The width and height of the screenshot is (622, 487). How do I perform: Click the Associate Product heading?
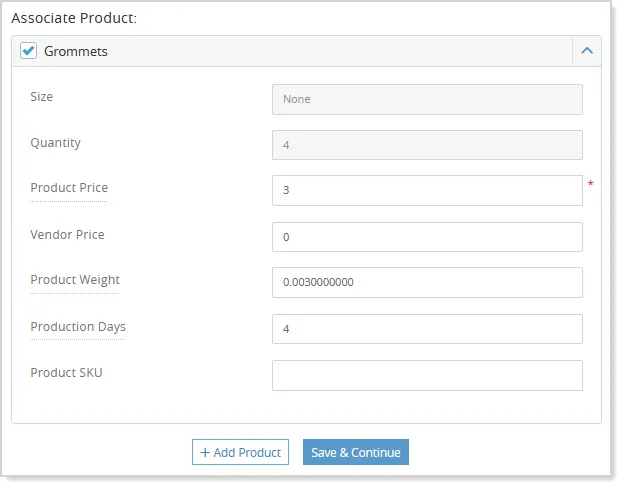click(74, 18)
